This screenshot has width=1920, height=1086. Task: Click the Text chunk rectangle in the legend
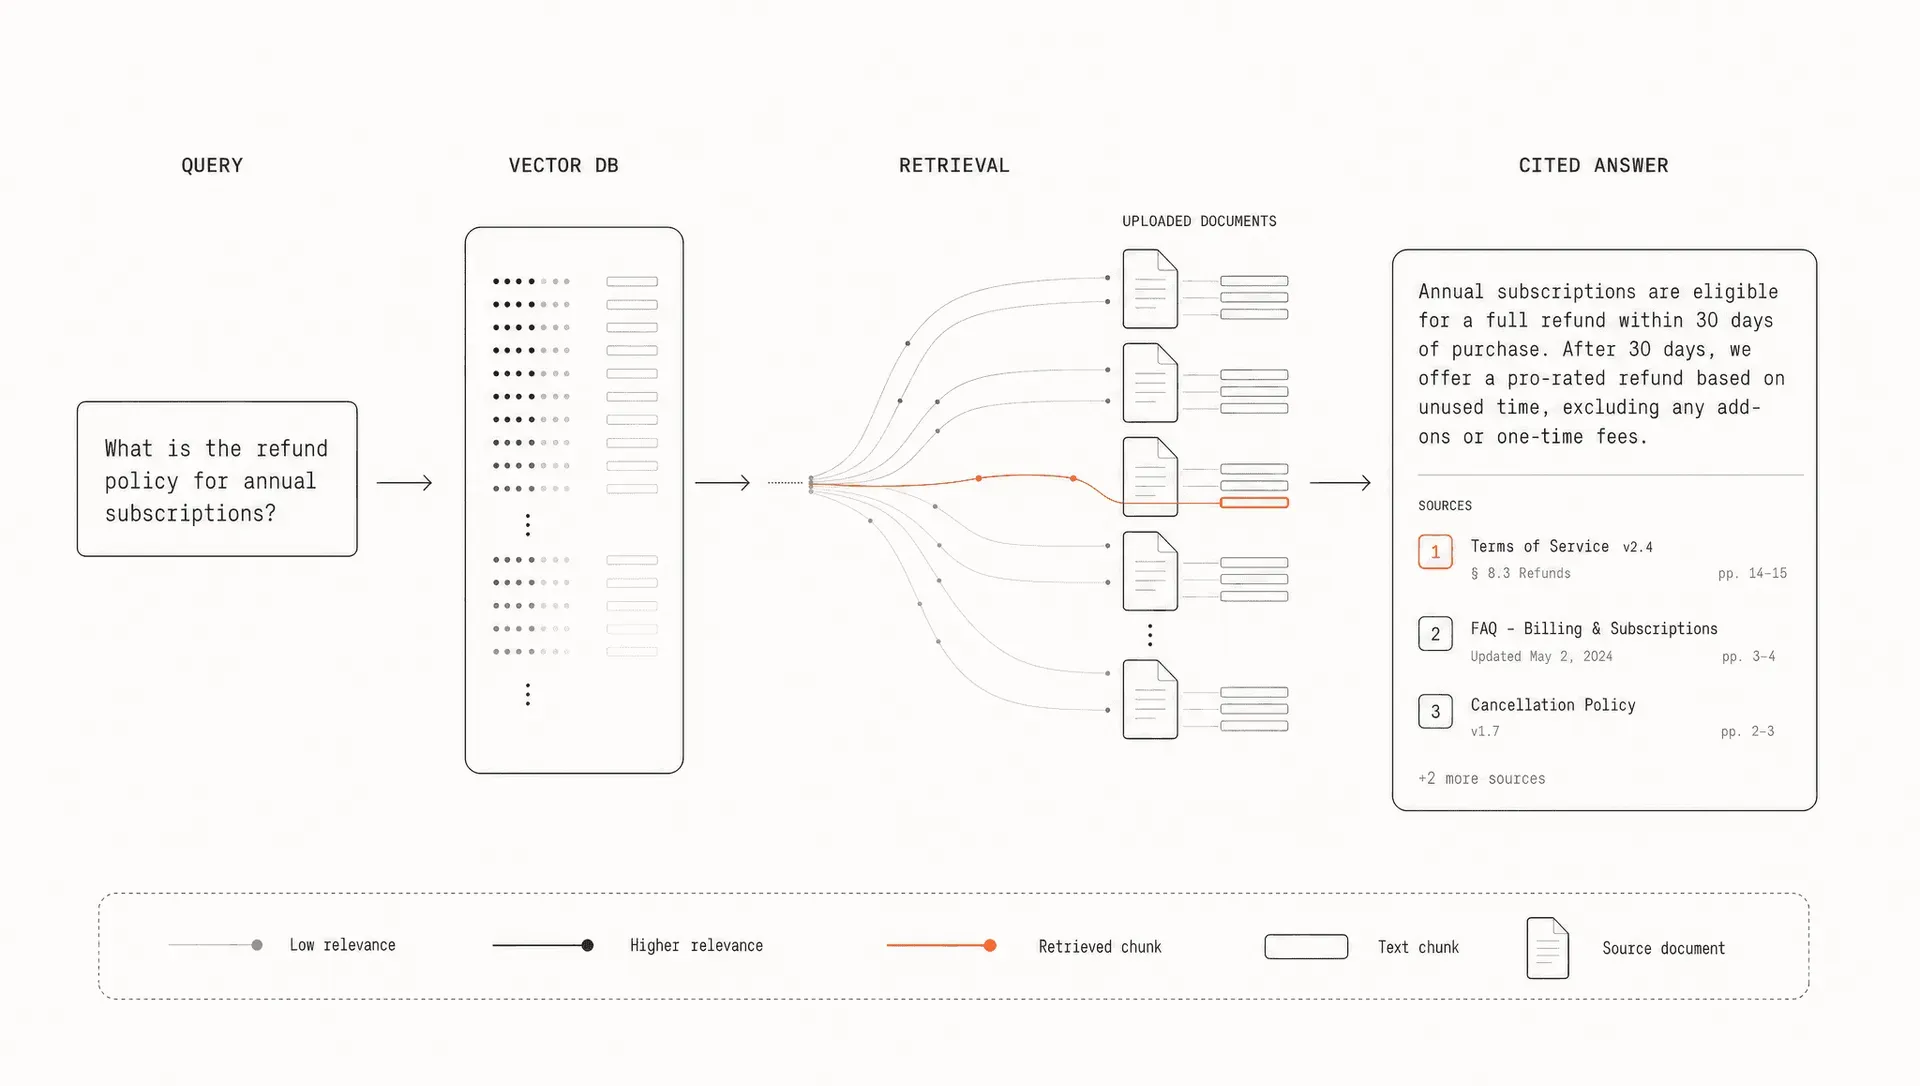pos(1306,947)
